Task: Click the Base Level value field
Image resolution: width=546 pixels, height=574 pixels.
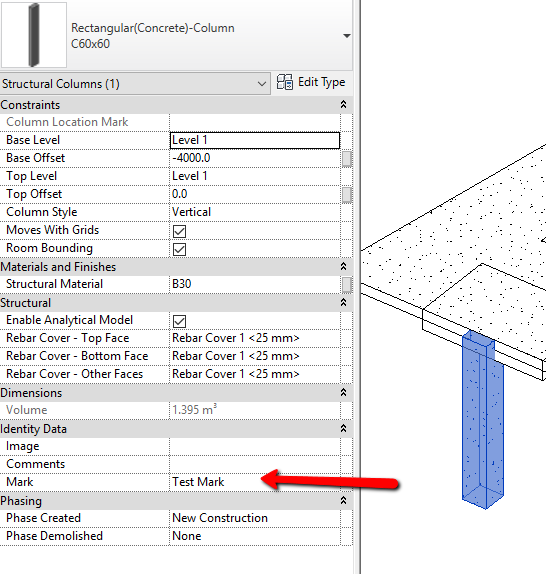Action: [x=255, y=140]
